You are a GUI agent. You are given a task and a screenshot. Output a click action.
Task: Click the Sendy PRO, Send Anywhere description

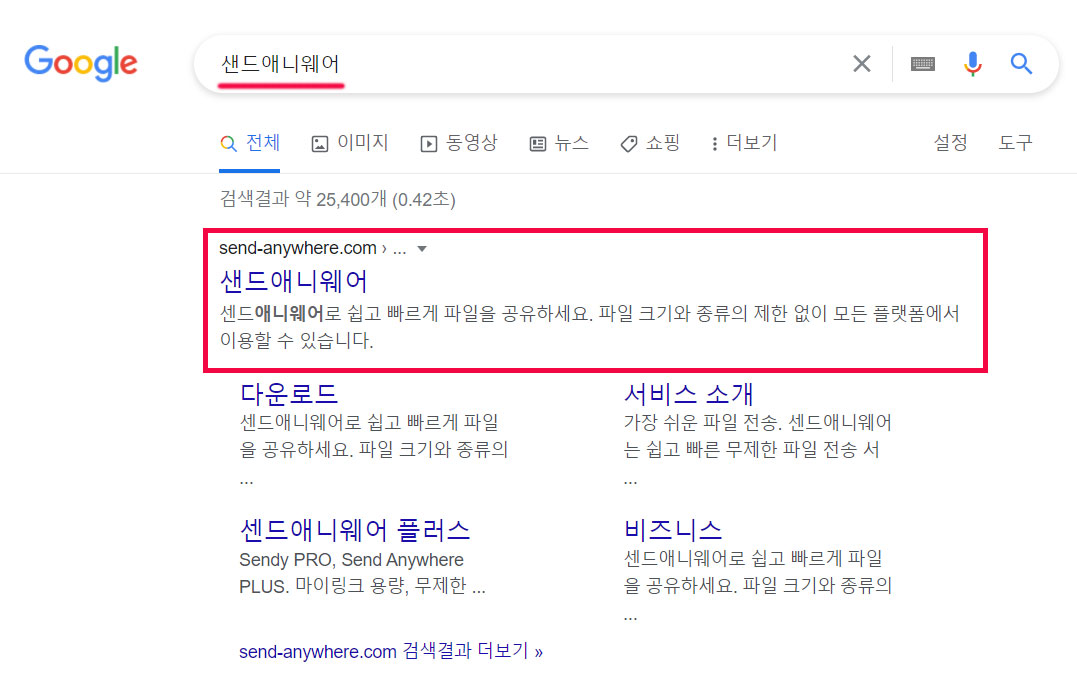(x=362, y=573)
